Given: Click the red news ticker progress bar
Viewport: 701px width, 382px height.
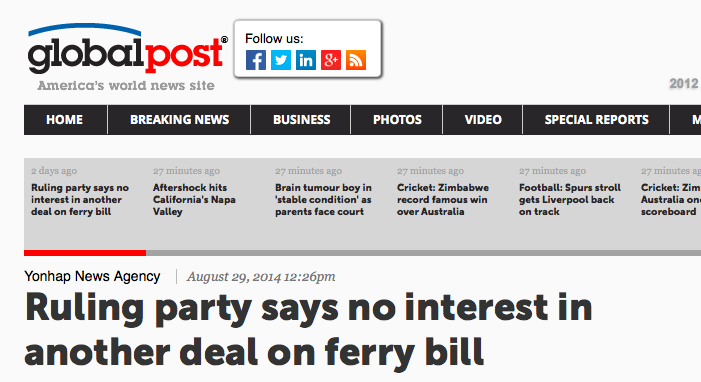Looking at the screenshot, I should tap(85, 253).
